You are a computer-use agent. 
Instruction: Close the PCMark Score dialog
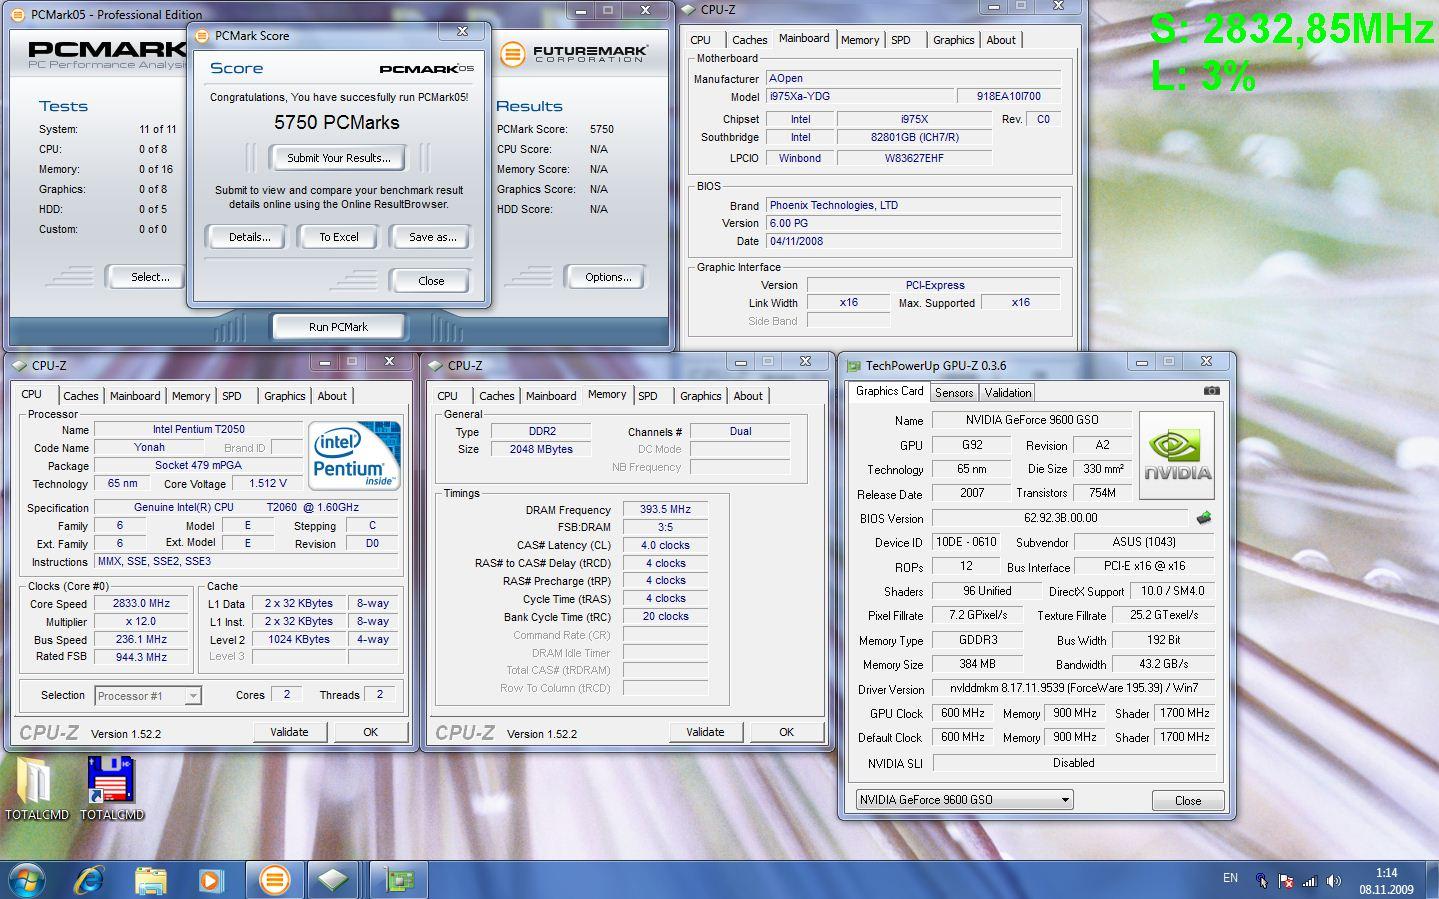coord(431,281)
